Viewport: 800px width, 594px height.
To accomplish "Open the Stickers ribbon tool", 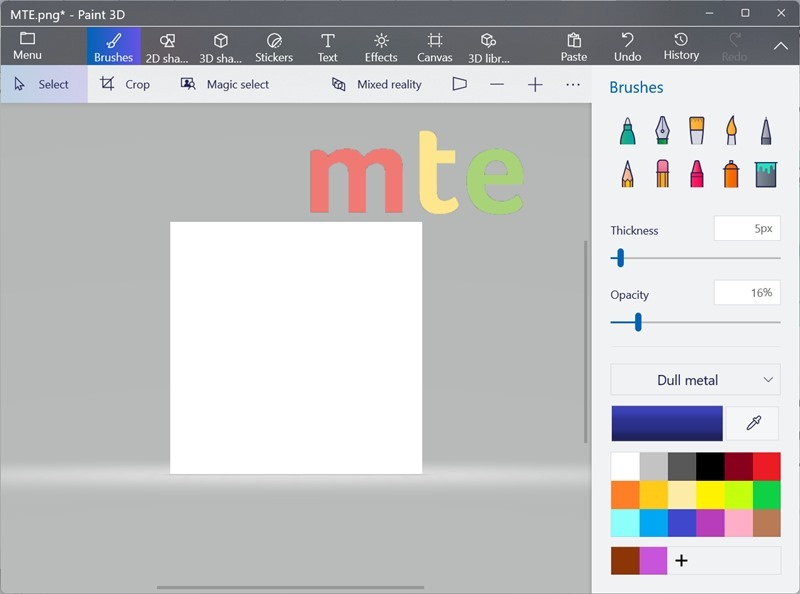I will [274, 46].
